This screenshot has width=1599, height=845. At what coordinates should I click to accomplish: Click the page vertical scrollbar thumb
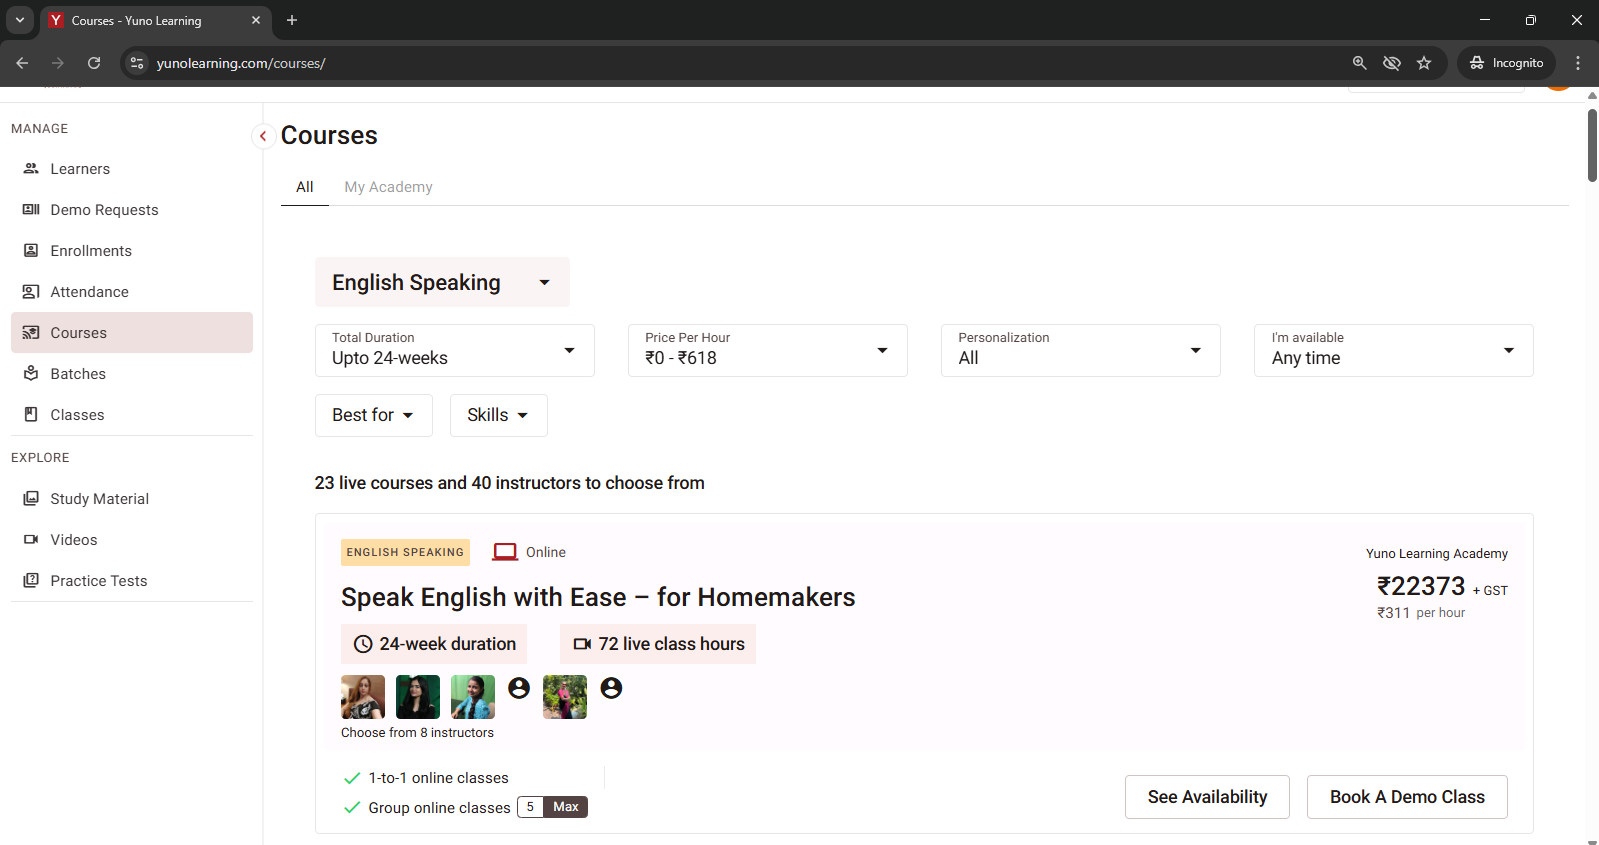point(1592,145)
